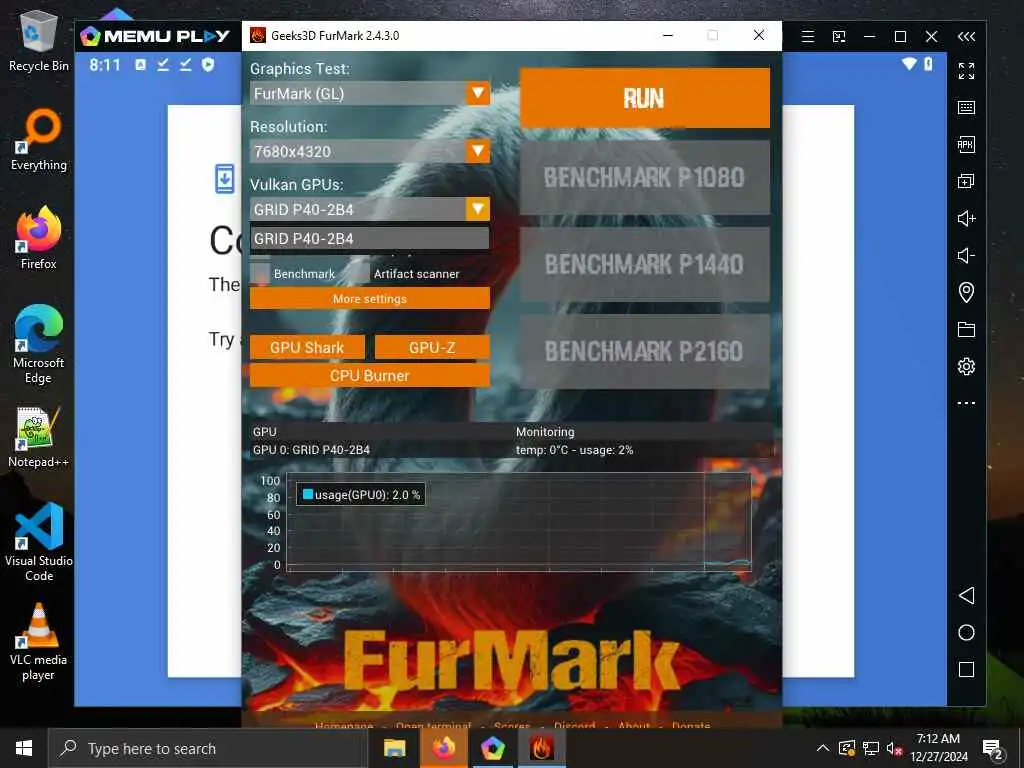This screenshot has height=768, width=1024.
Task: Click the shield icon in Android status bar
Action: click(x=208, y=64)
